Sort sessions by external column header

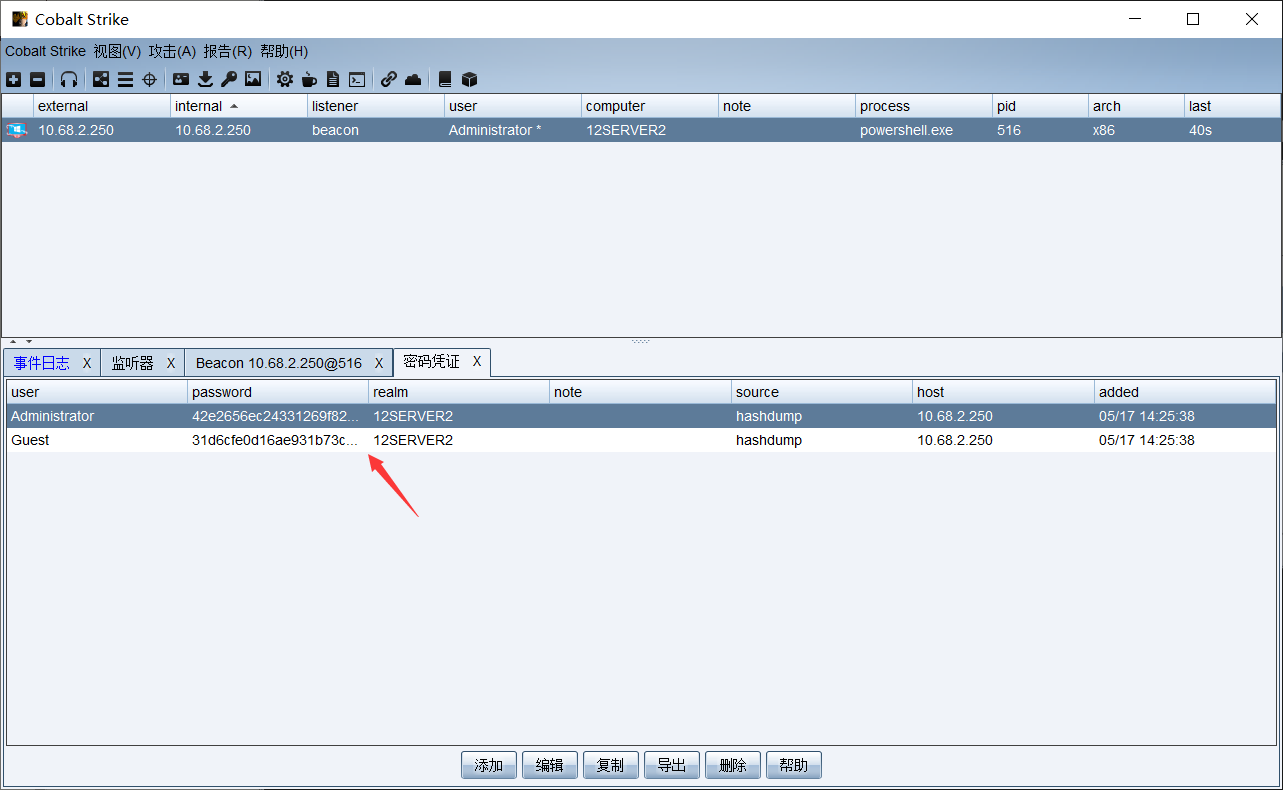coord(102,106)
